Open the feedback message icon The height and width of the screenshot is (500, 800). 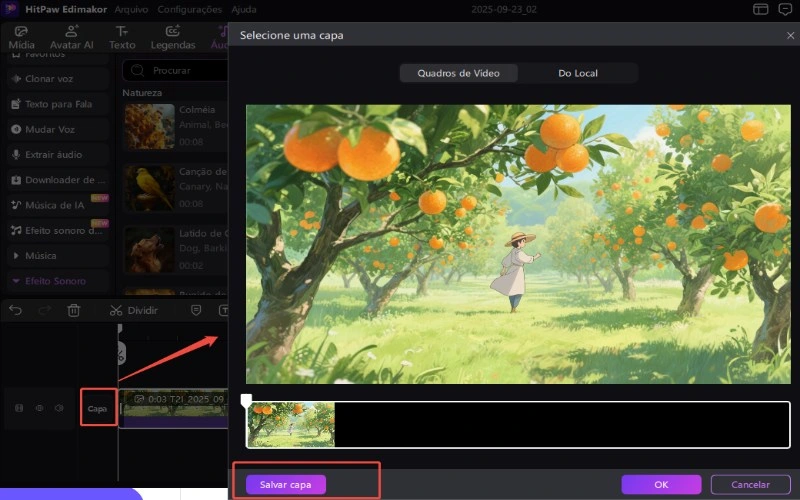[785, 9]
